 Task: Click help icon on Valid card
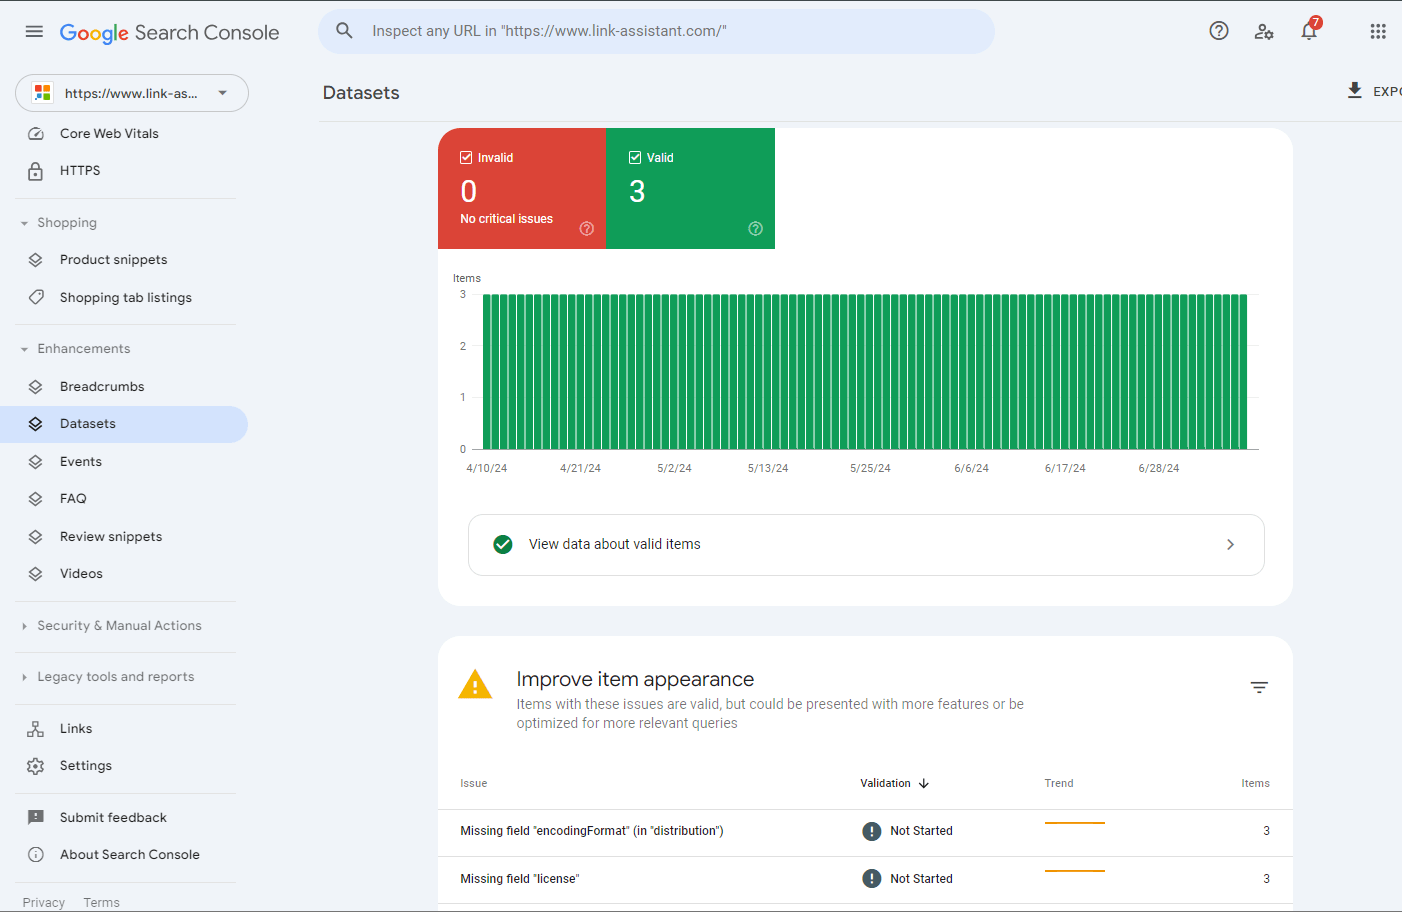tap(756, 229)
